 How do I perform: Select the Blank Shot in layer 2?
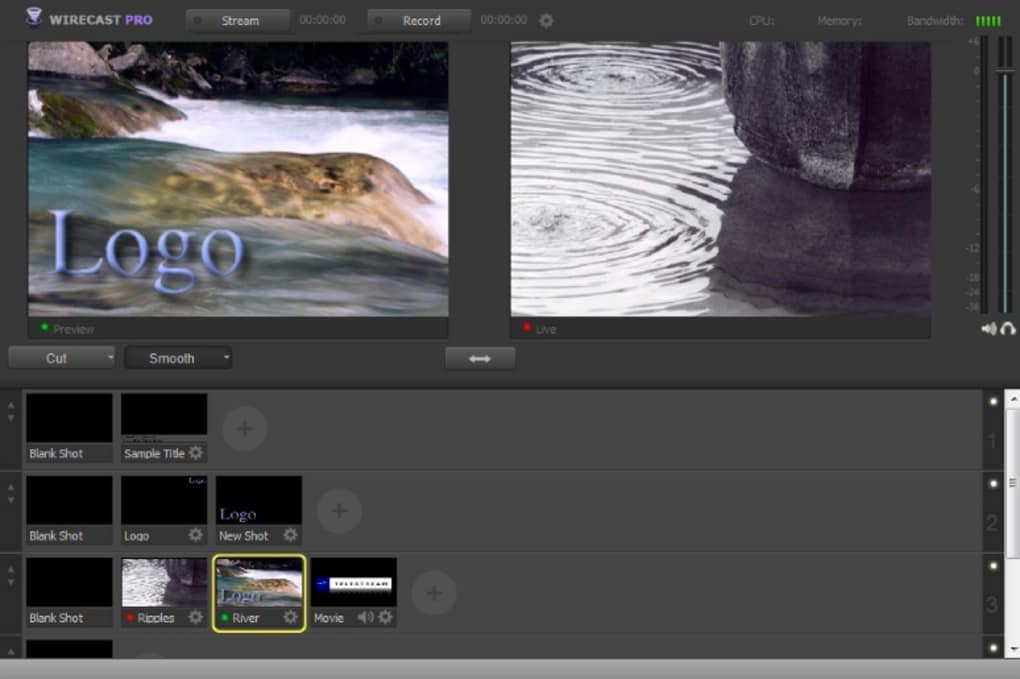point(69,510)
